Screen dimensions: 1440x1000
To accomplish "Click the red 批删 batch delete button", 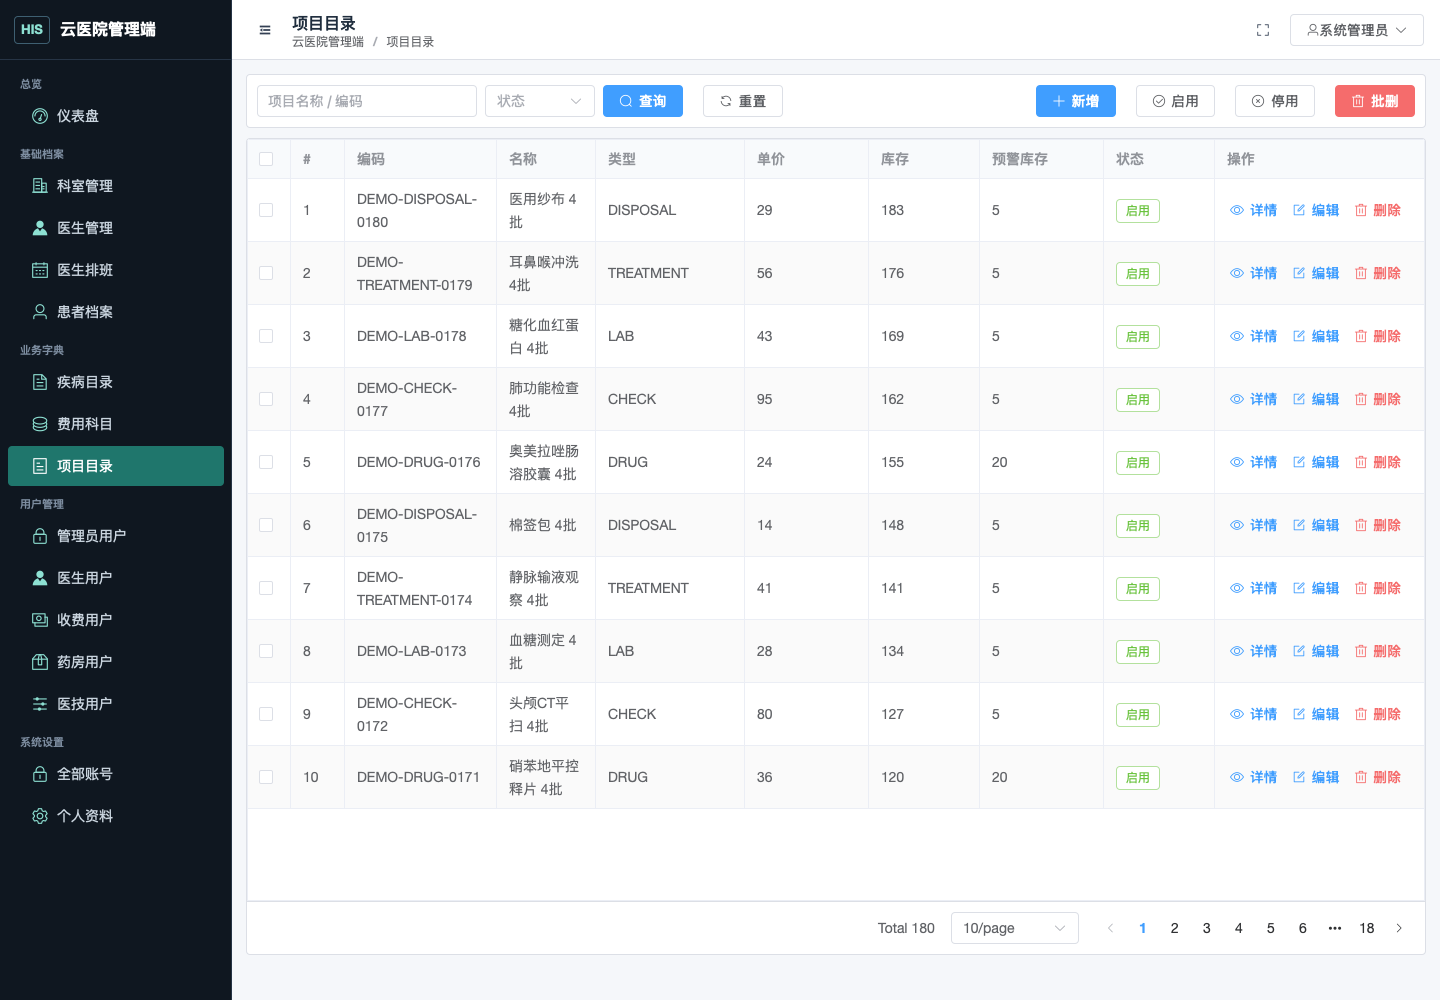I will tap(1375, 101).
